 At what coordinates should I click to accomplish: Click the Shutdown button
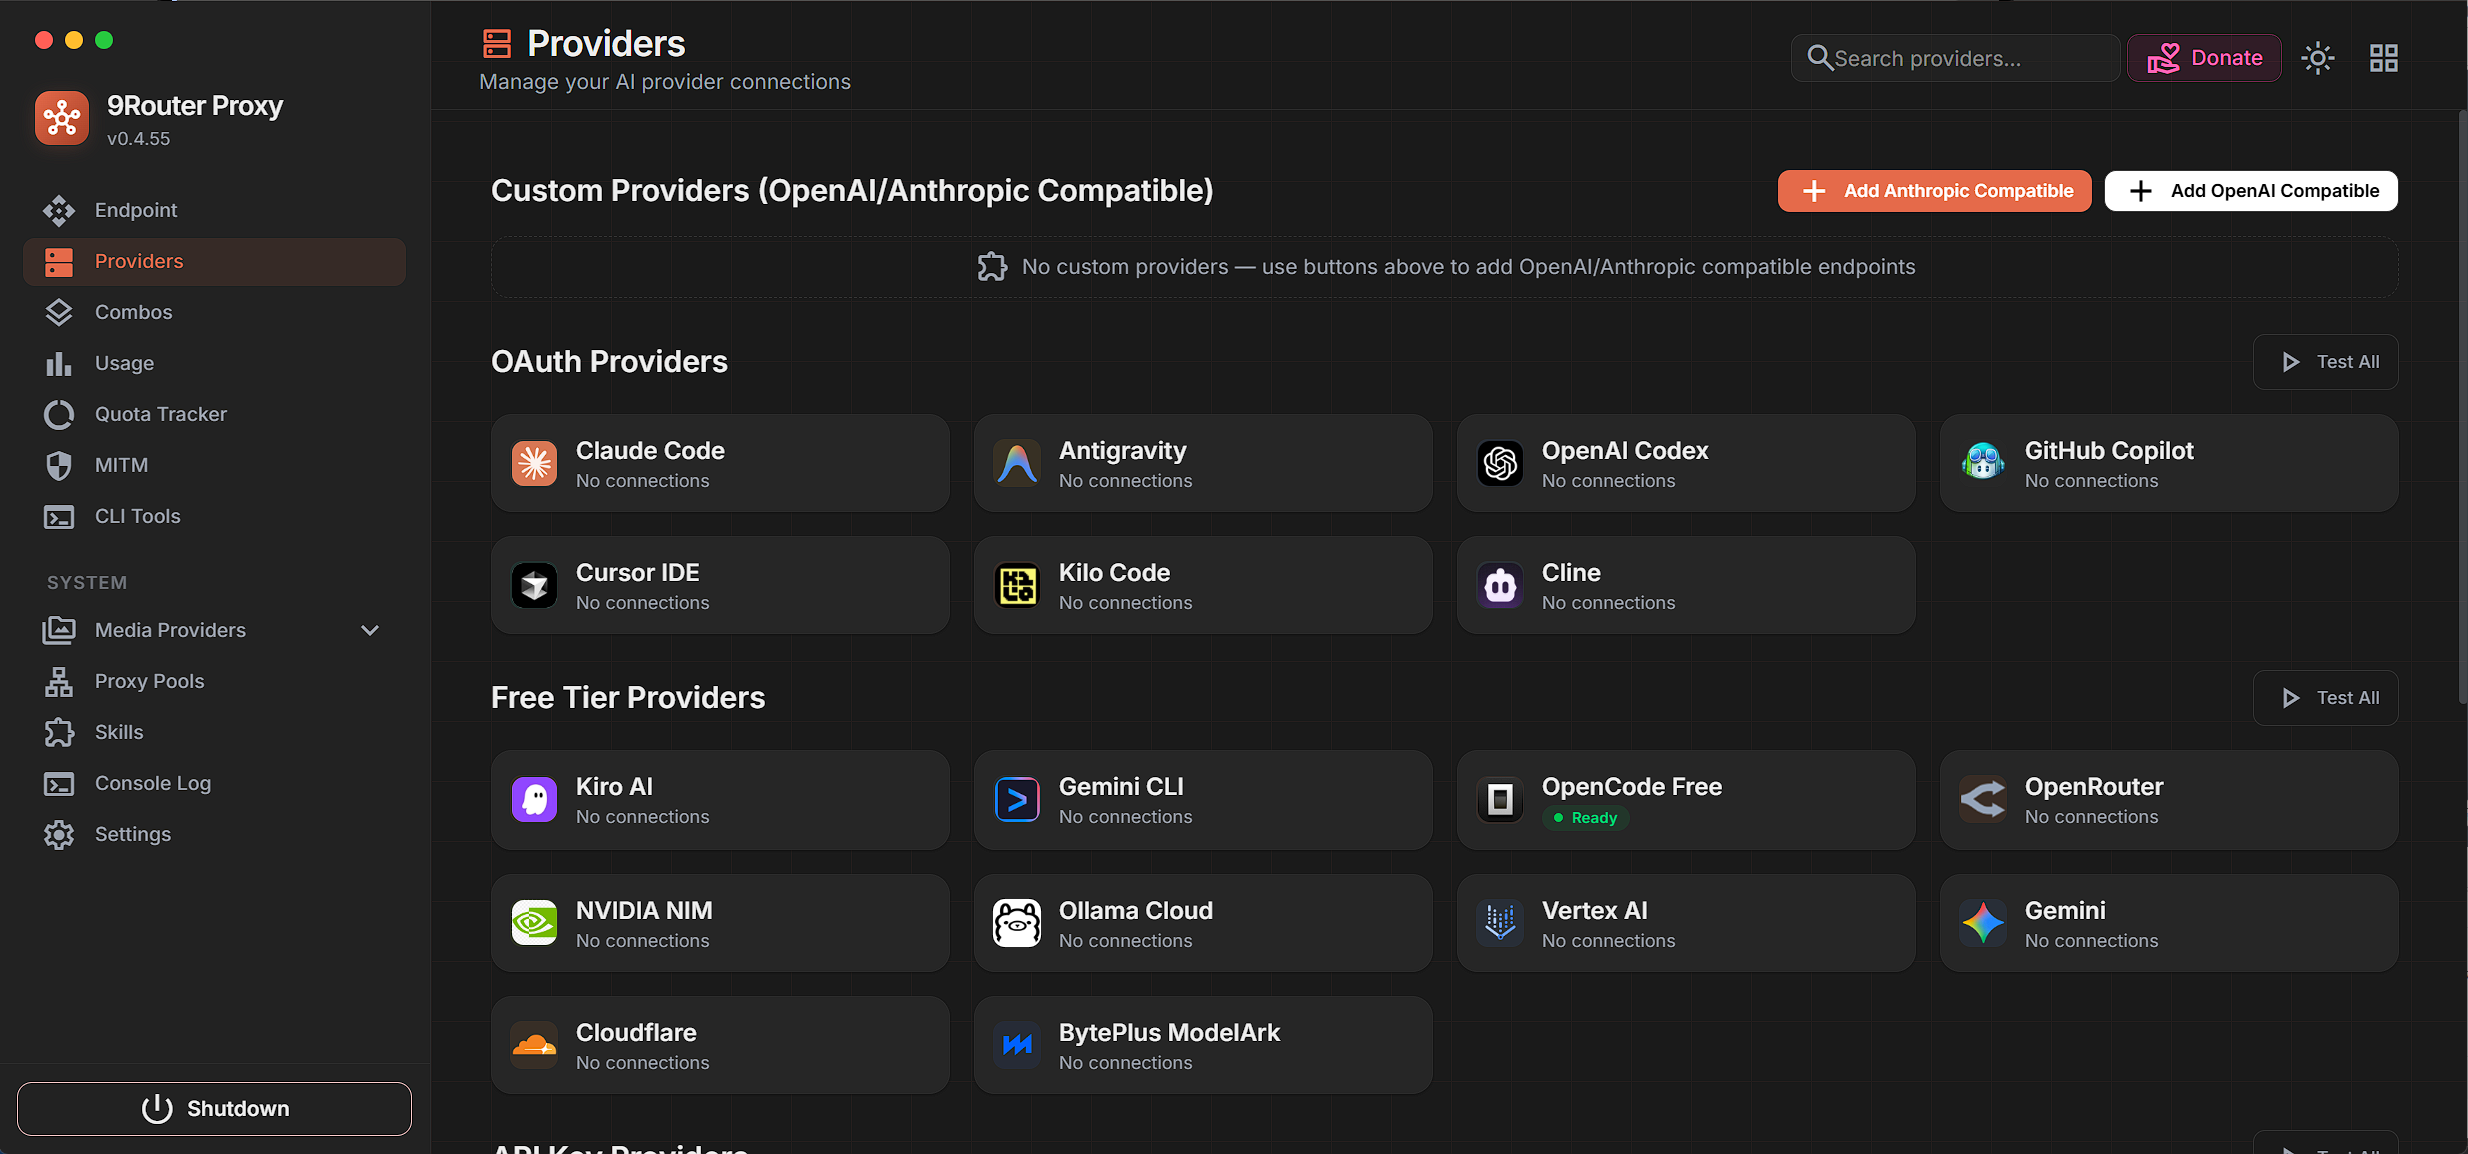214,1109
